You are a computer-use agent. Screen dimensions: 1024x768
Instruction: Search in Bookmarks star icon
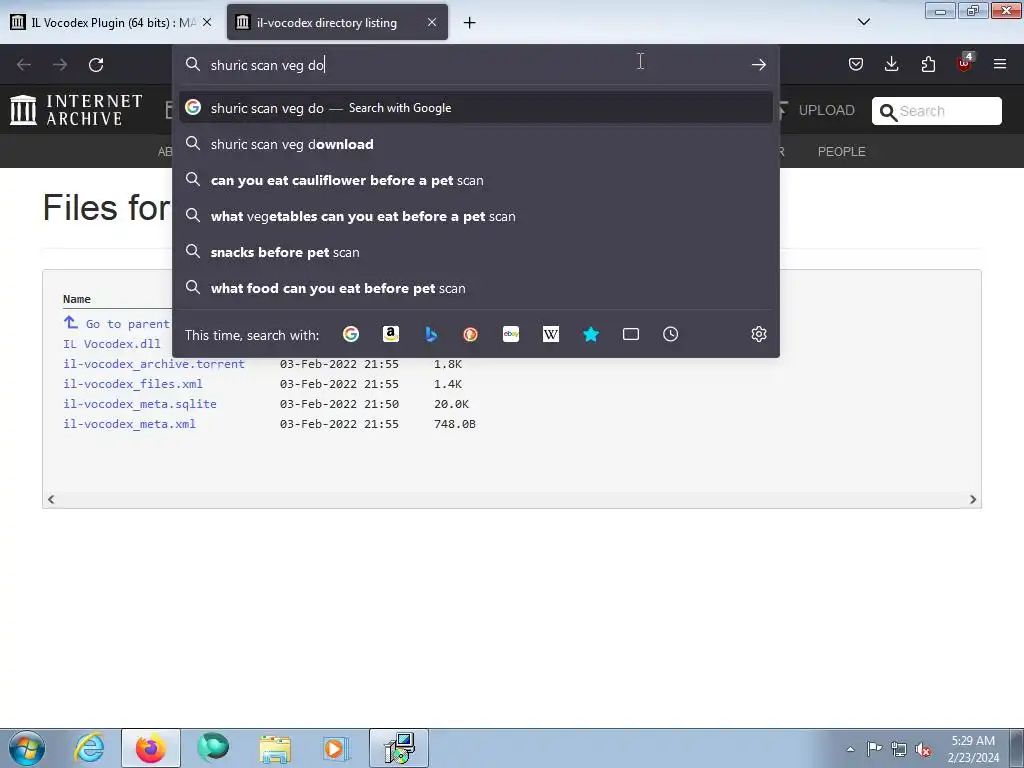(591, 334)
